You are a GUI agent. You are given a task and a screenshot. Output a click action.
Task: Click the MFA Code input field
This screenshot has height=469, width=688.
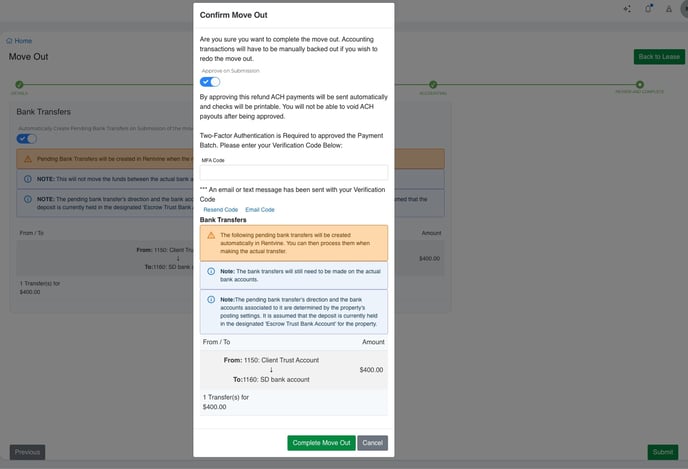(293, 173)
